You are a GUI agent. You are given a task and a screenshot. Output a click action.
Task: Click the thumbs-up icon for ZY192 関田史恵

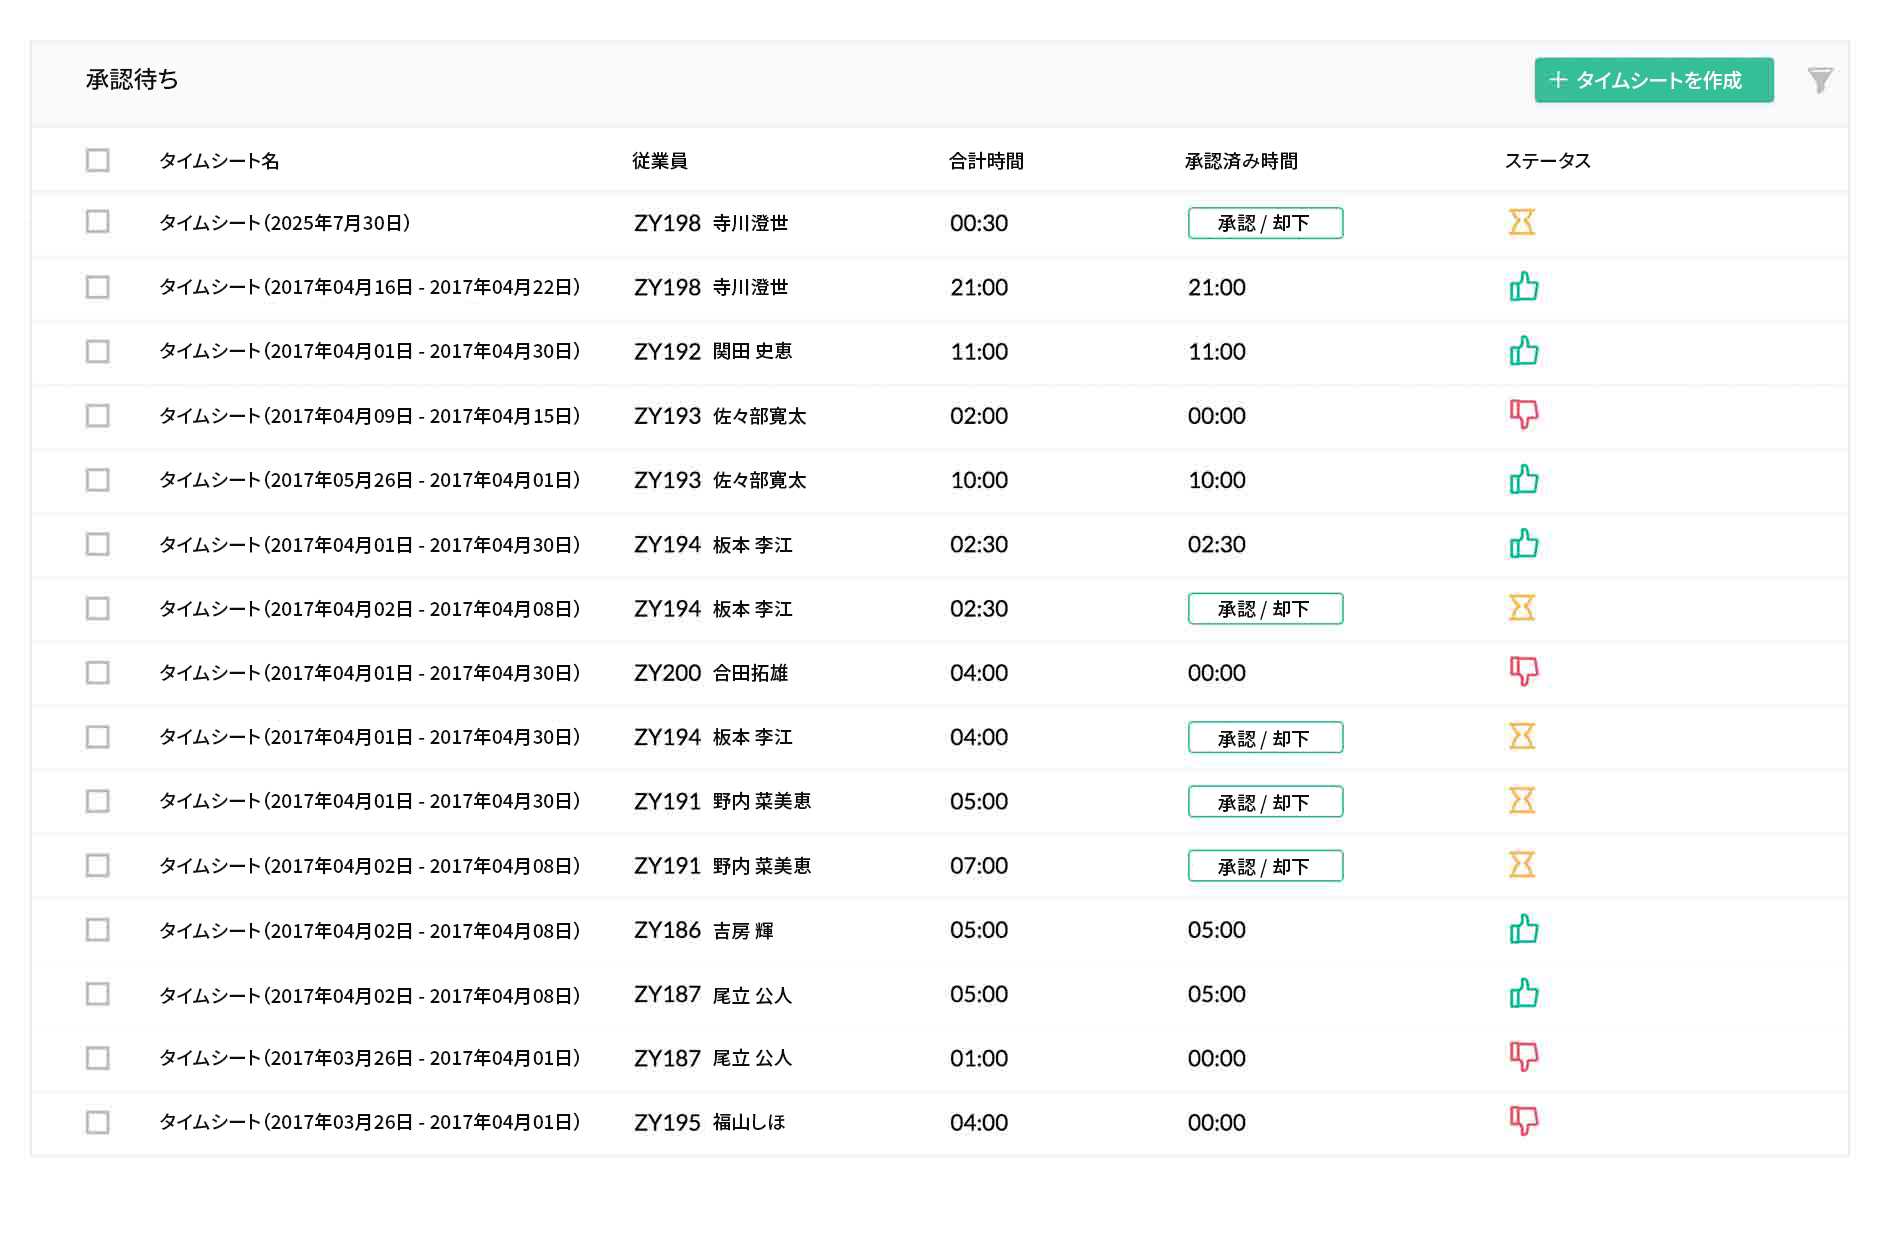pyautogui.click(x=1521, y=352)
